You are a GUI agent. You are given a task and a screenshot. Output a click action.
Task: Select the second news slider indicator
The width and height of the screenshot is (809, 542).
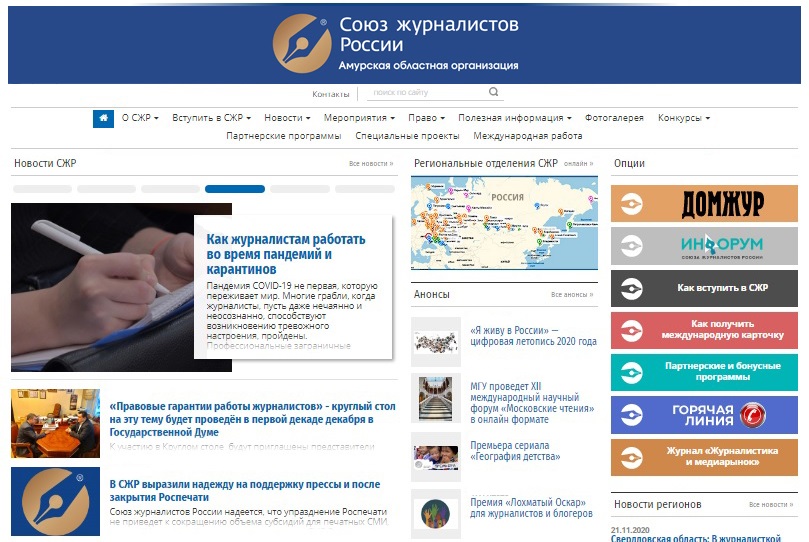[106, 189]
